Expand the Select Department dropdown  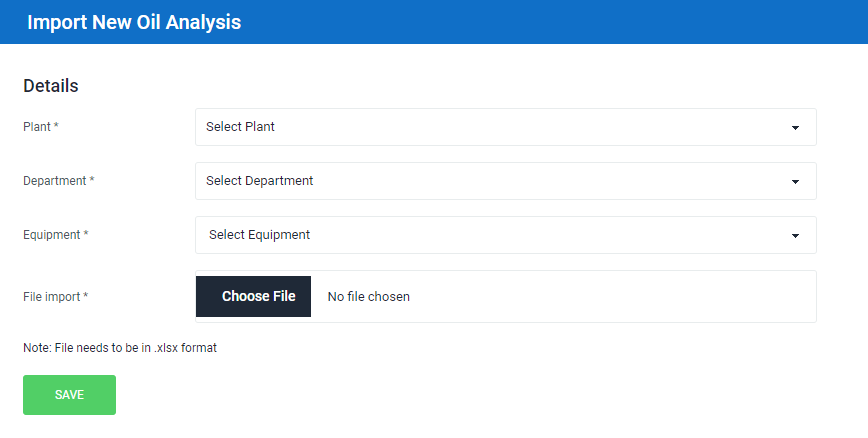click(505, 181)
